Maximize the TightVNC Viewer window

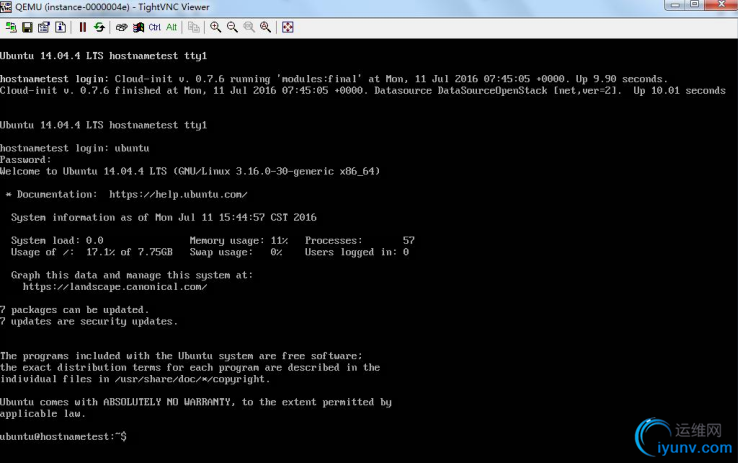[695, 5]
